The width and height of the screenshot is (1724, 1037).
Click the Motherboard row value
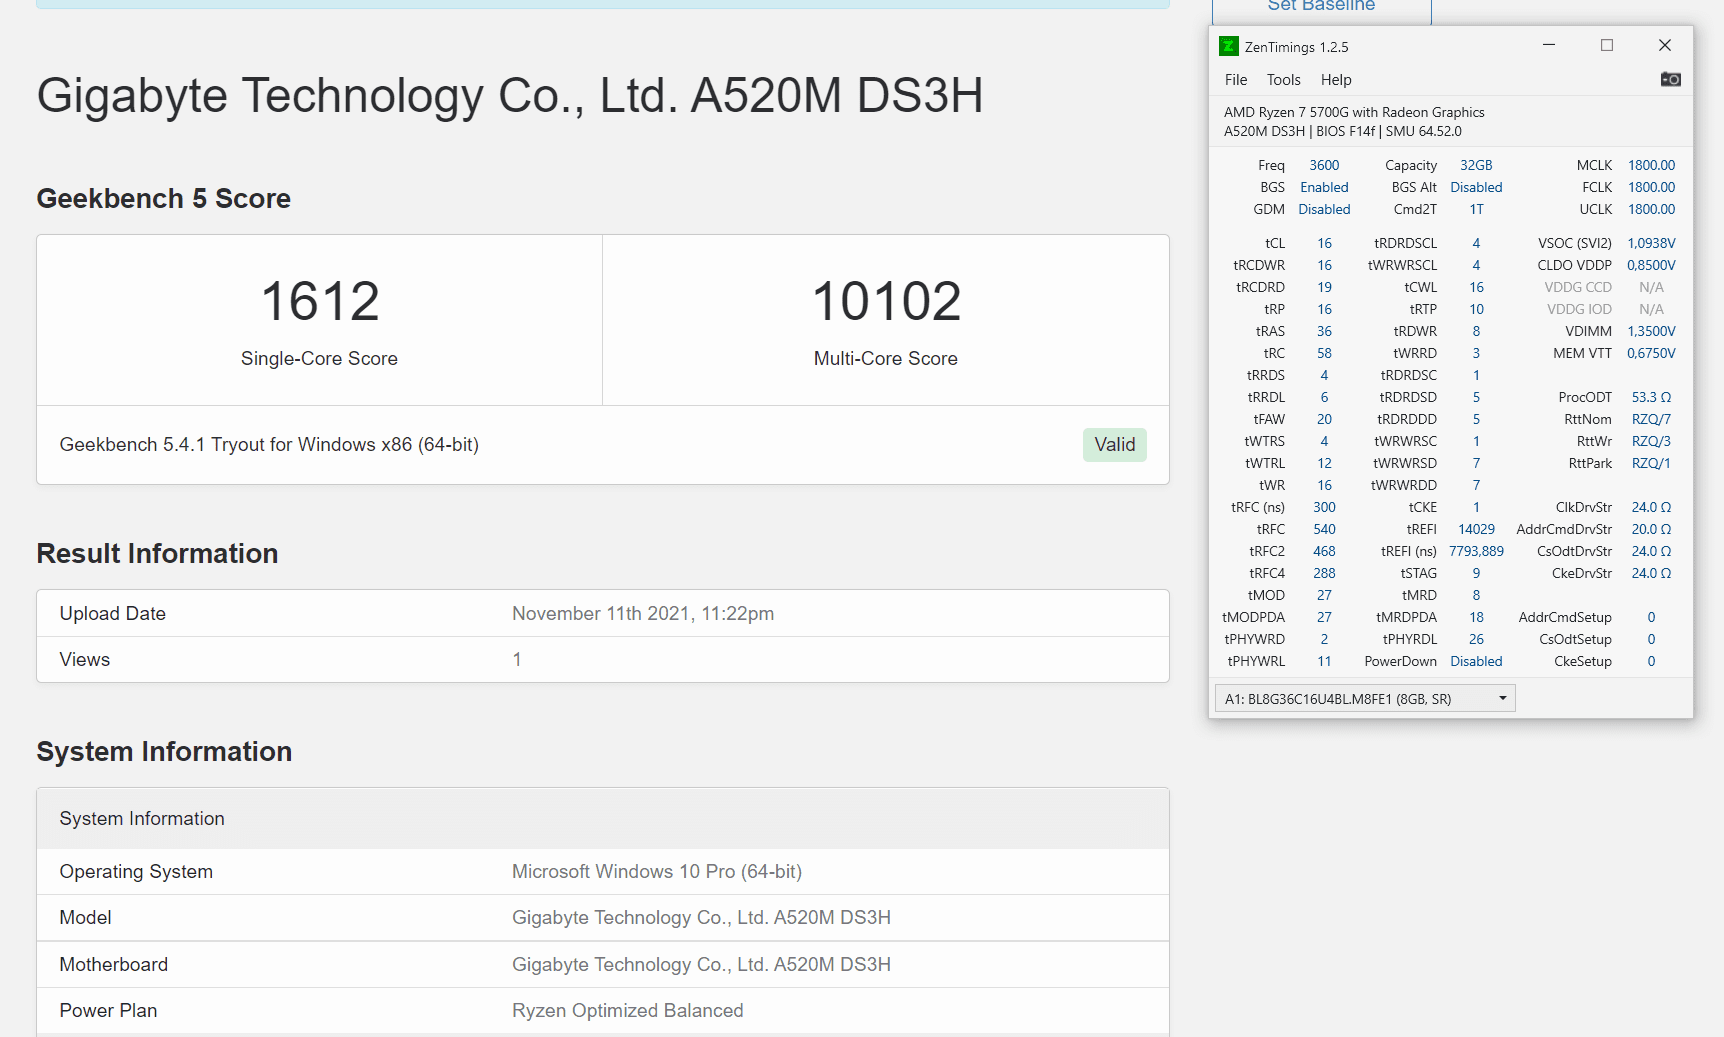coord(701,965)
